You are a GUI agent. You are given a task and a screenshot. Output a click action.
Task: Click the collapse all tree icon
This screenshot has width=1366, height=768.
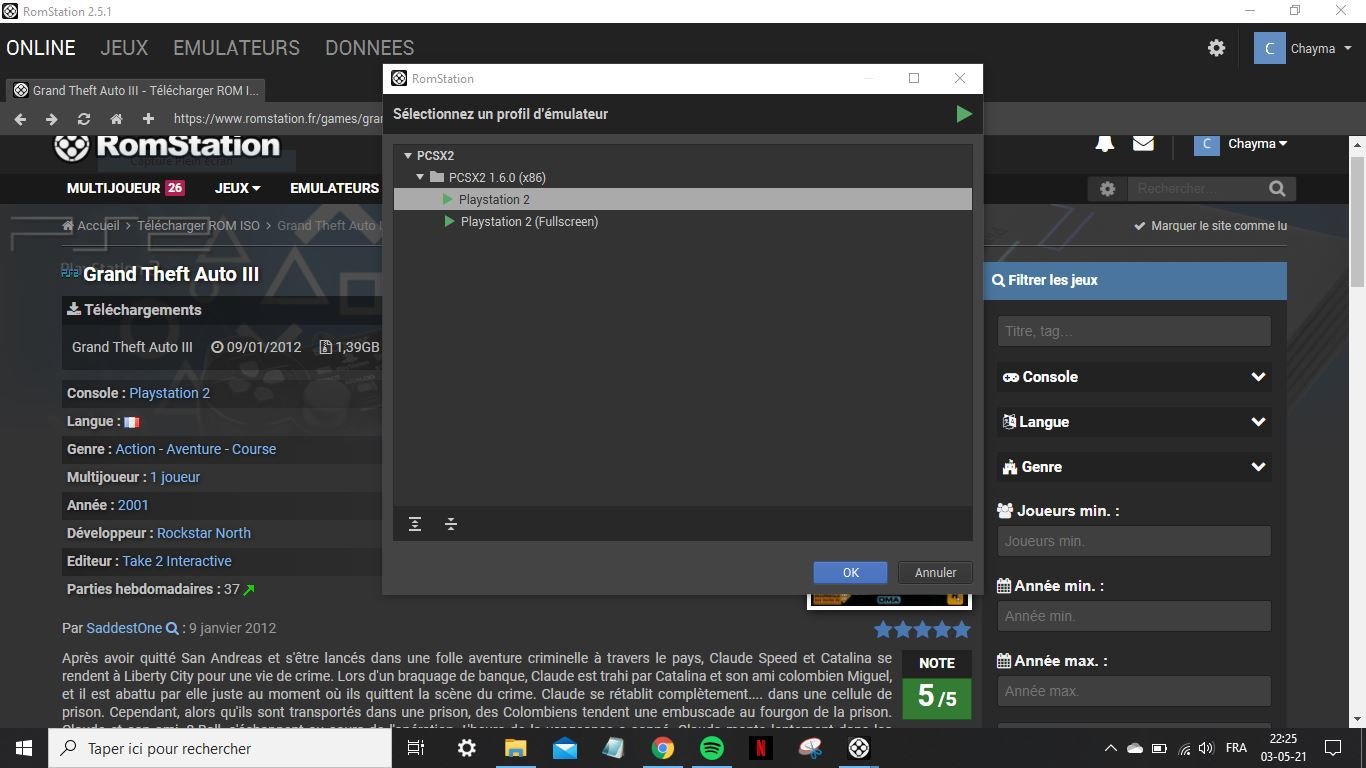coord(451,524)
